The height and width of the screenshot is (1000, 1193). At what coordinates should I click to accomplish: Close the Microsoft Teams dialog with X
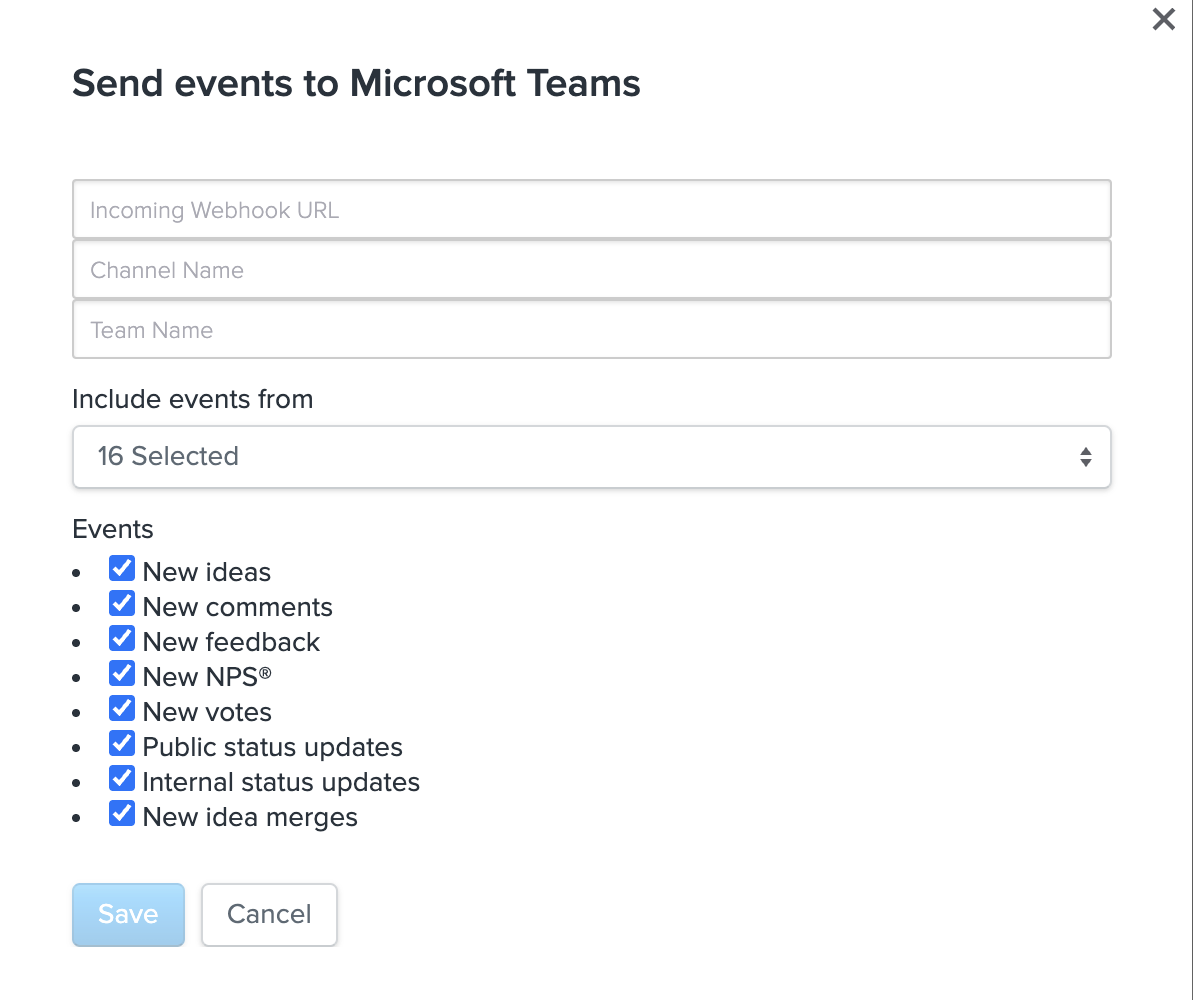click(1163, 19)
